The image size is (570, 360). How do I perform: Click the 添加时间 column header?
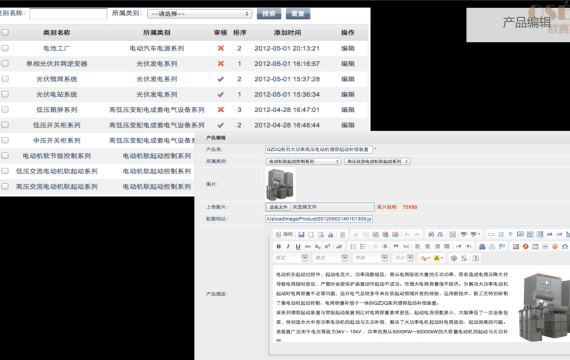(287, 32)
